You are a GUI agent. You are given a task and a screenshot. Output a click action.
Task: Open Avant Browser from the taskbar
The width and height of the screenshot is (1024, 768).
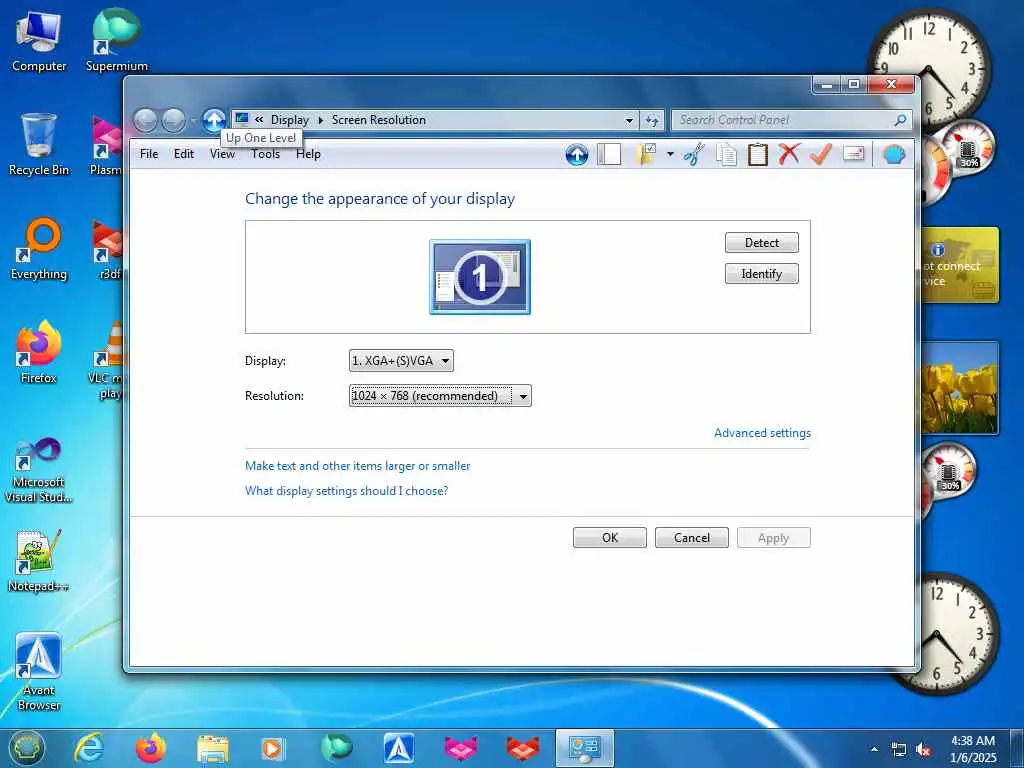[399, 748]
